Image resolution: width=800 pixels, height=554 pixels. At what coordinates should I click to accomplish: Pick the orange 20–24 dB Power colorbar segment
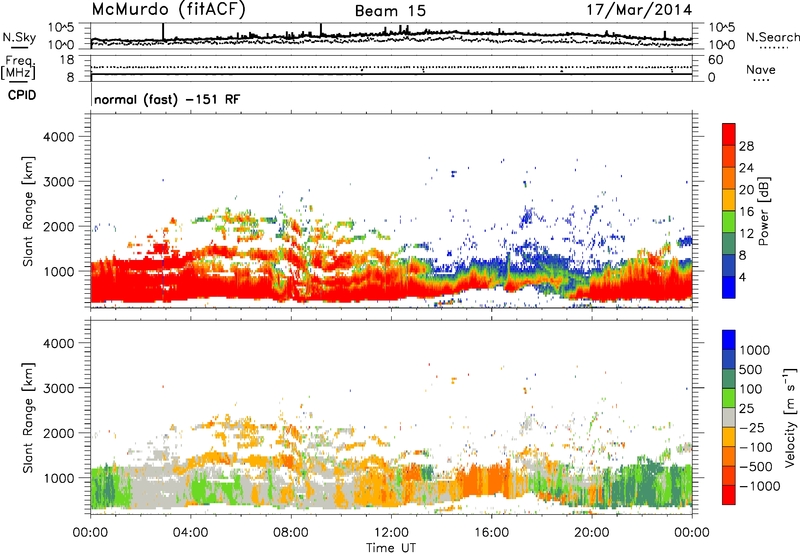pos(729,179)
